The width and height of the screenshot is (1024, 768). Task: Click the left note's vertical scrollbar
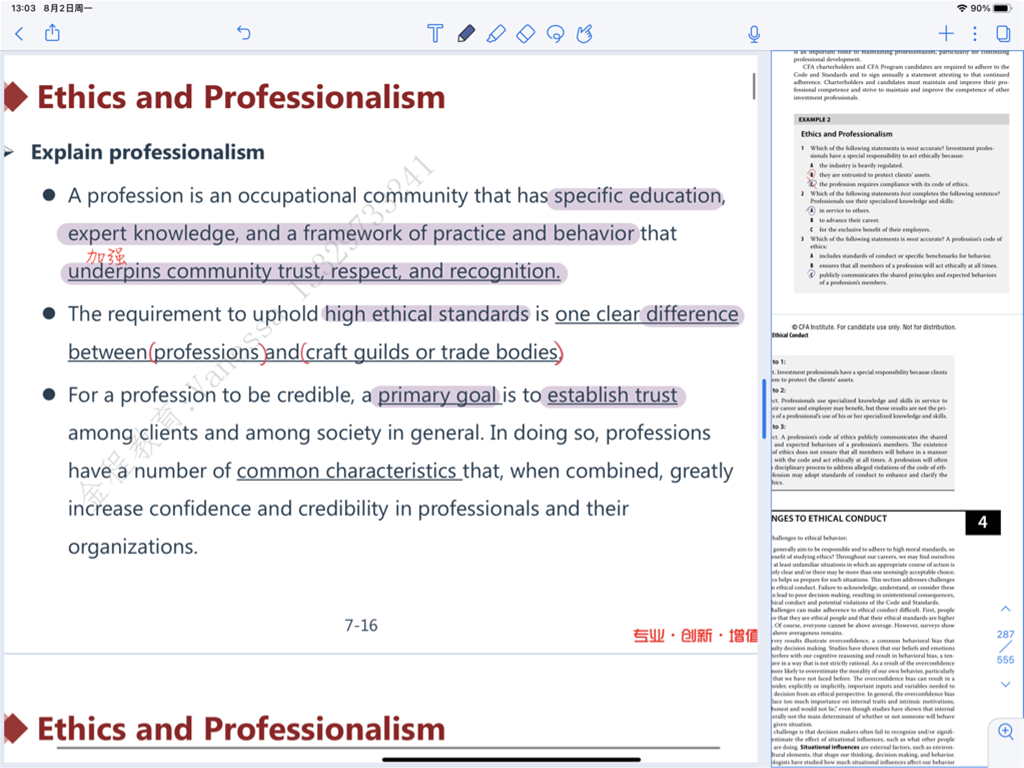(754, 86)
